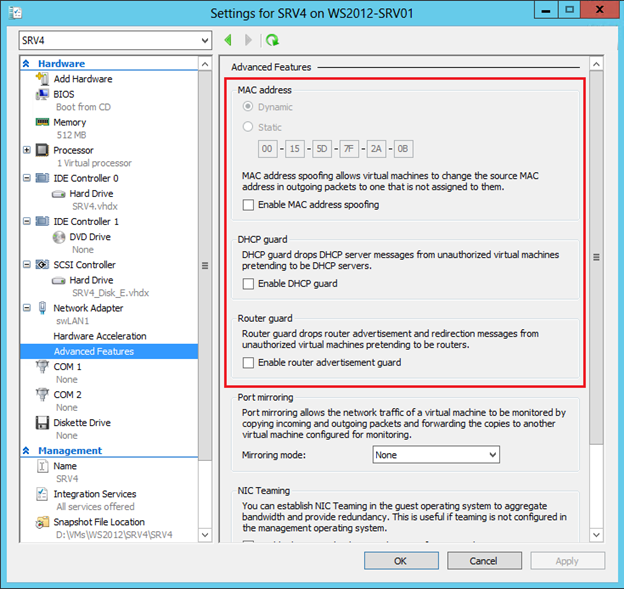Select the Static MAC address option
624x589 pixels.
[248, 127]
